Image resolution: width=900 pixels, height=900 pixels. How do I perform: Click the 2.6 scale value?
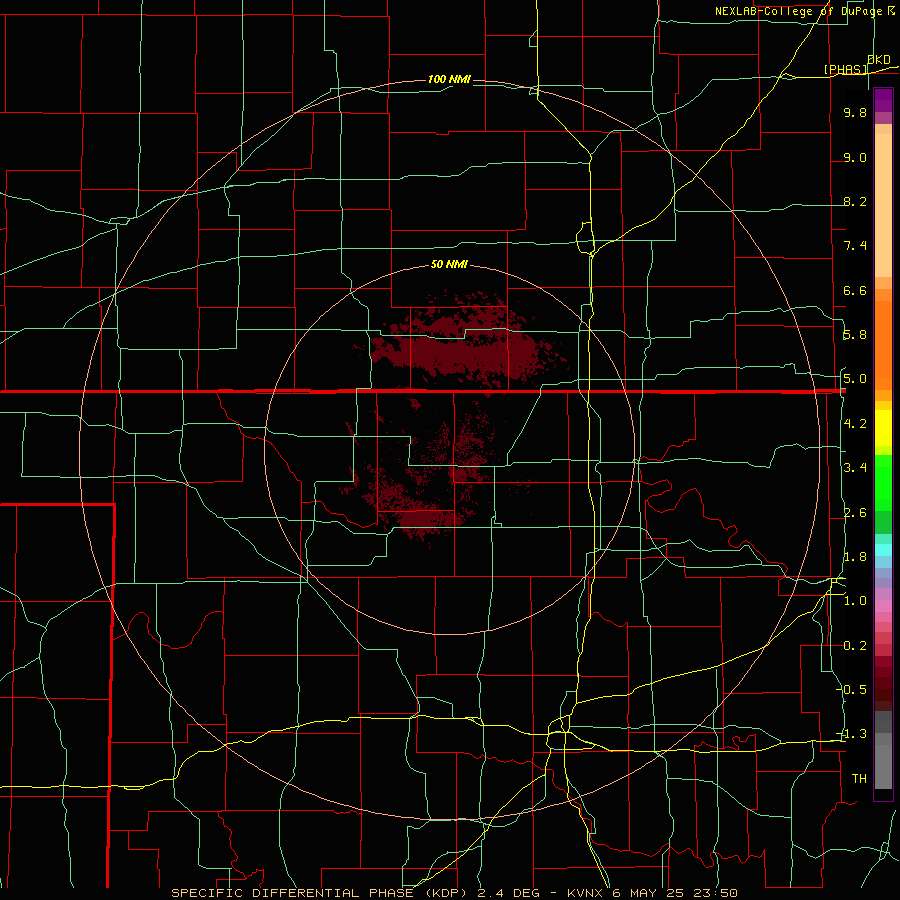[x=855, y=513]
